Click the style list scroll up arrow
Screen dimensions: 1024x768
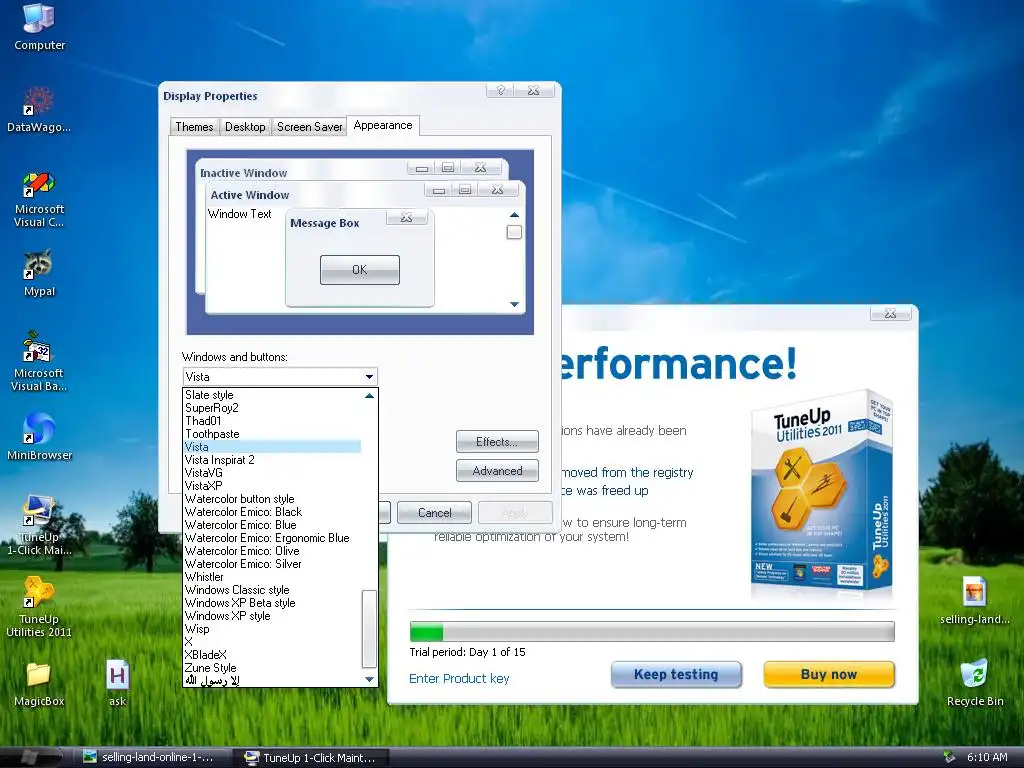(369, 396)
